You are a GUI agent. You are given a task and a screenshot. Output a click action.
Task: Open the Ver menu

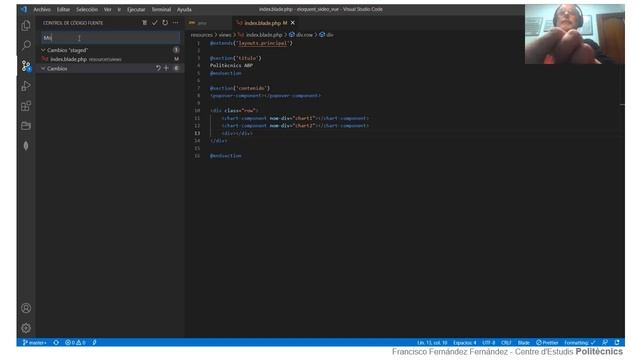click(108, 9)
